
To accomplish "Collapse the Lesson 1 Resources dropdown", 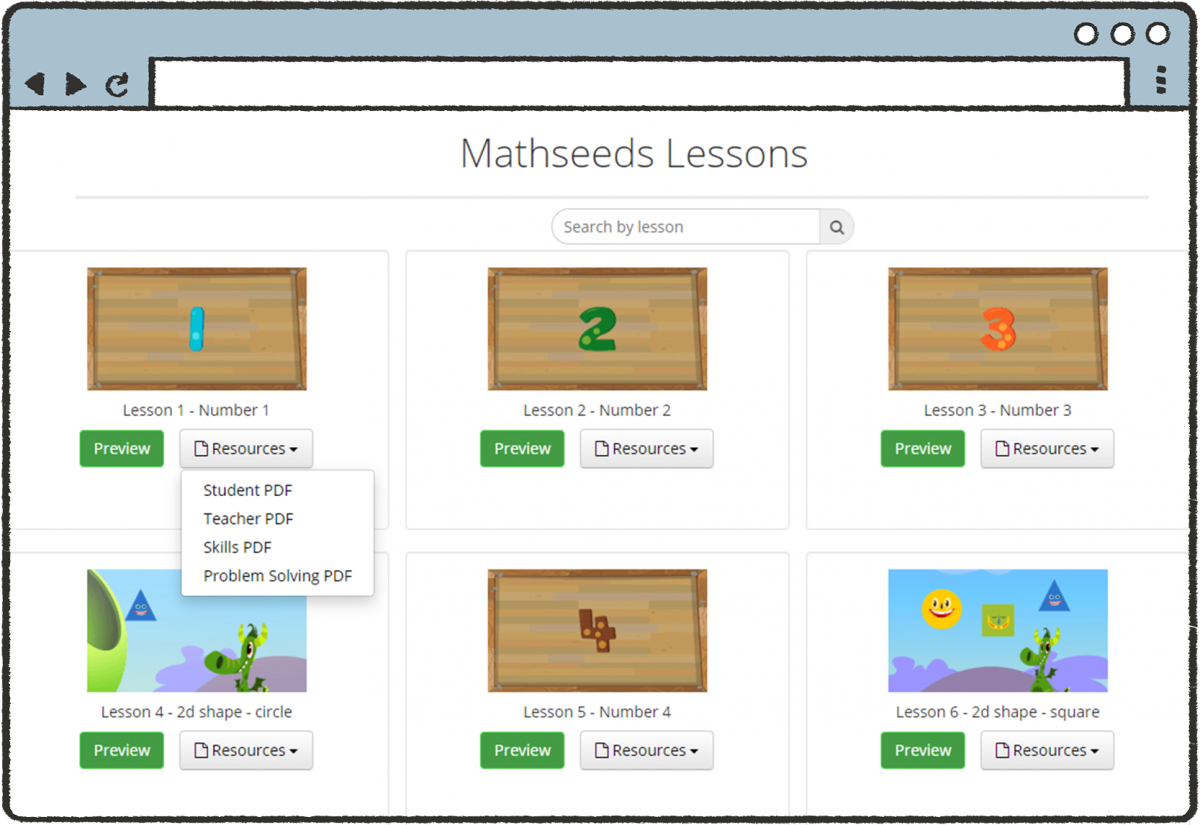I will (x=246, y=449).
